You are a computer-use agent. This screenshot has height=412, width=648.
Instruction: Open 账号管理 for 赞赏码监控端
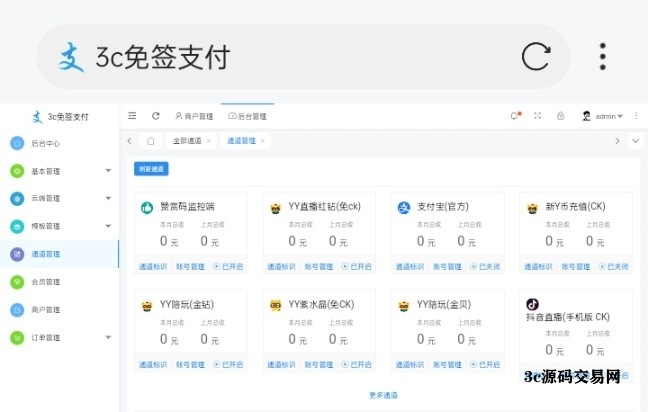pyautogui.click(x=191, y=267)
